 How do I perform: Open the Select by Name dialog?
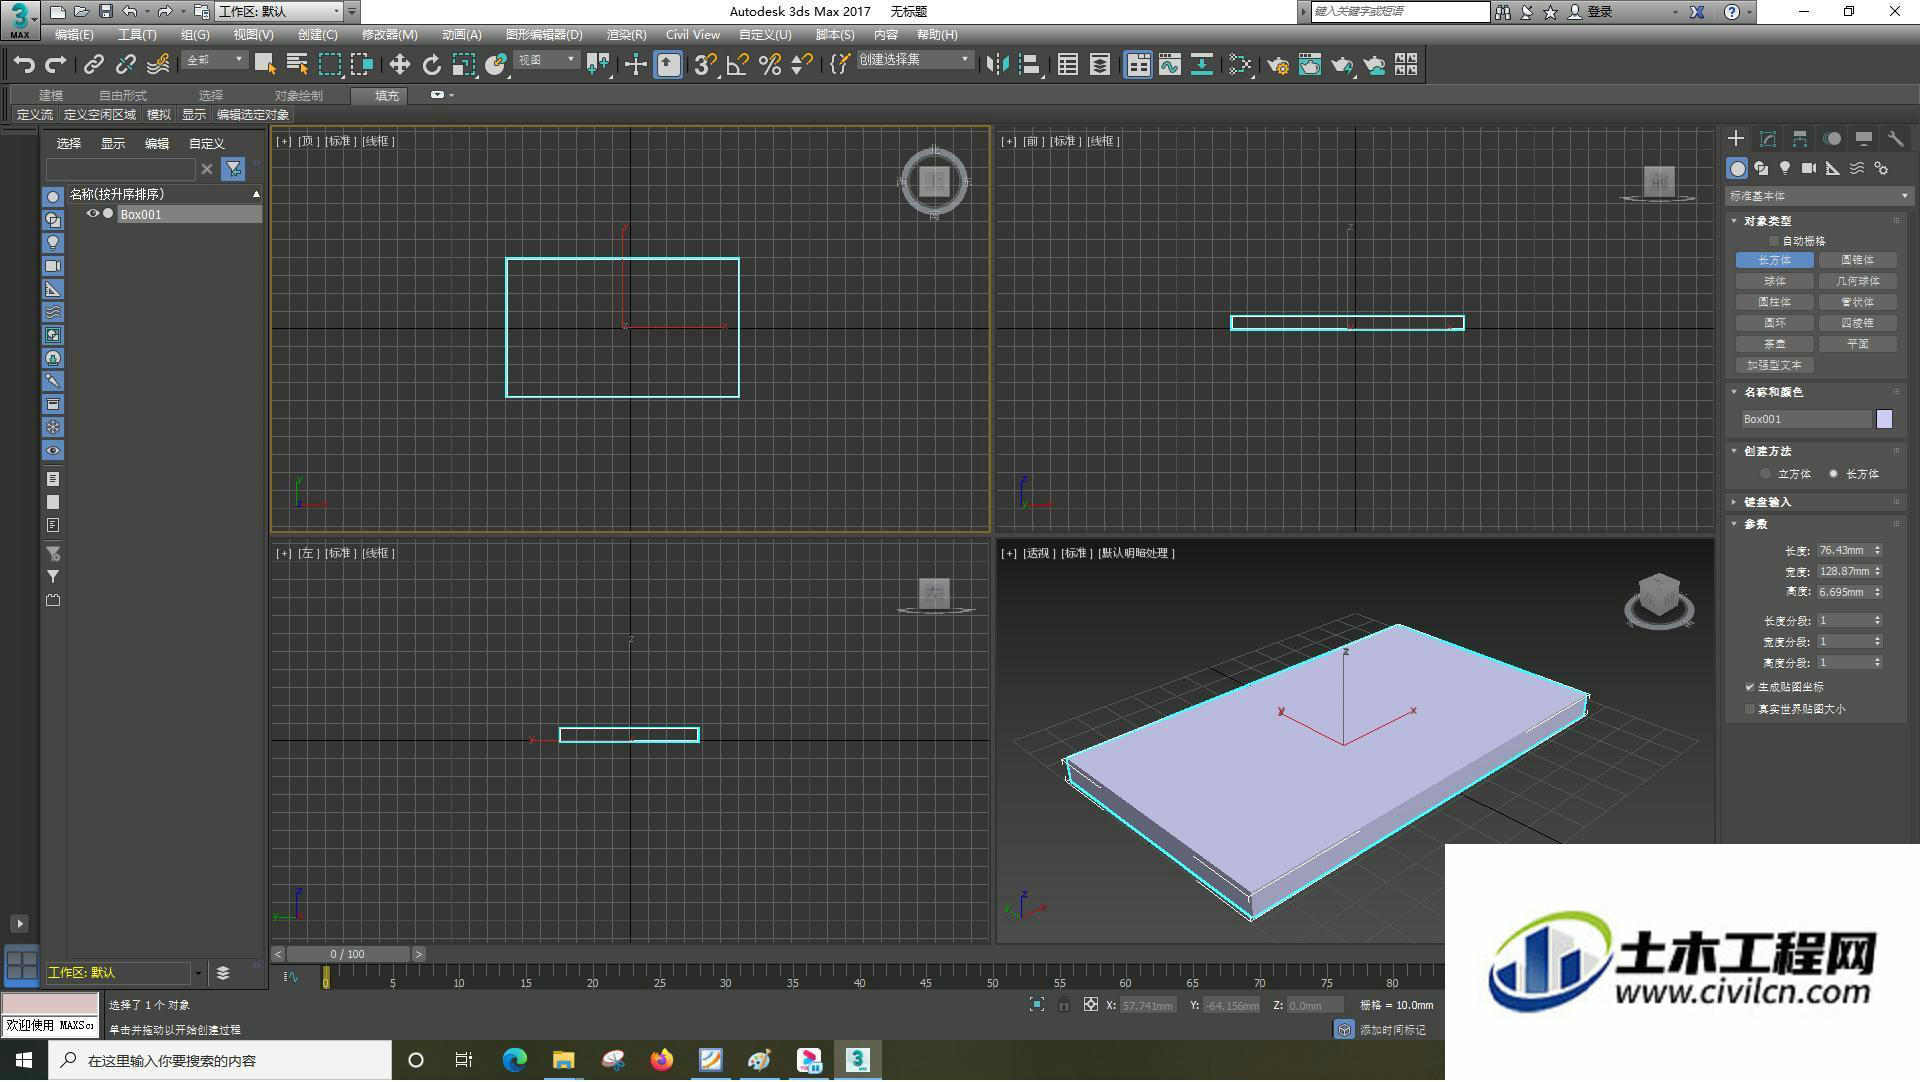pos(297,65)
